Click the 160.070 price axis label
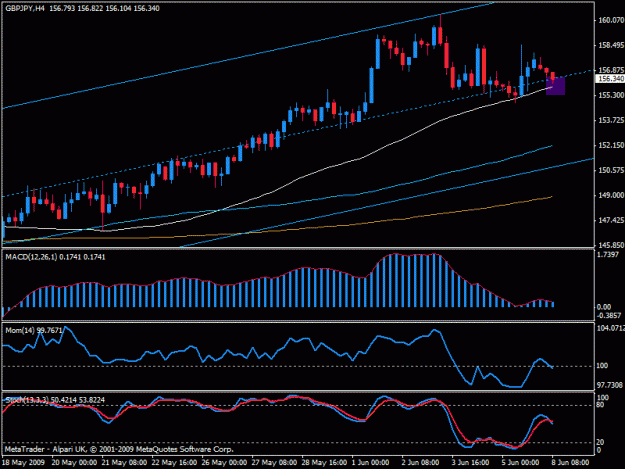Image resolution: width=625 pixels, height=469 pixels. (611, 20)
